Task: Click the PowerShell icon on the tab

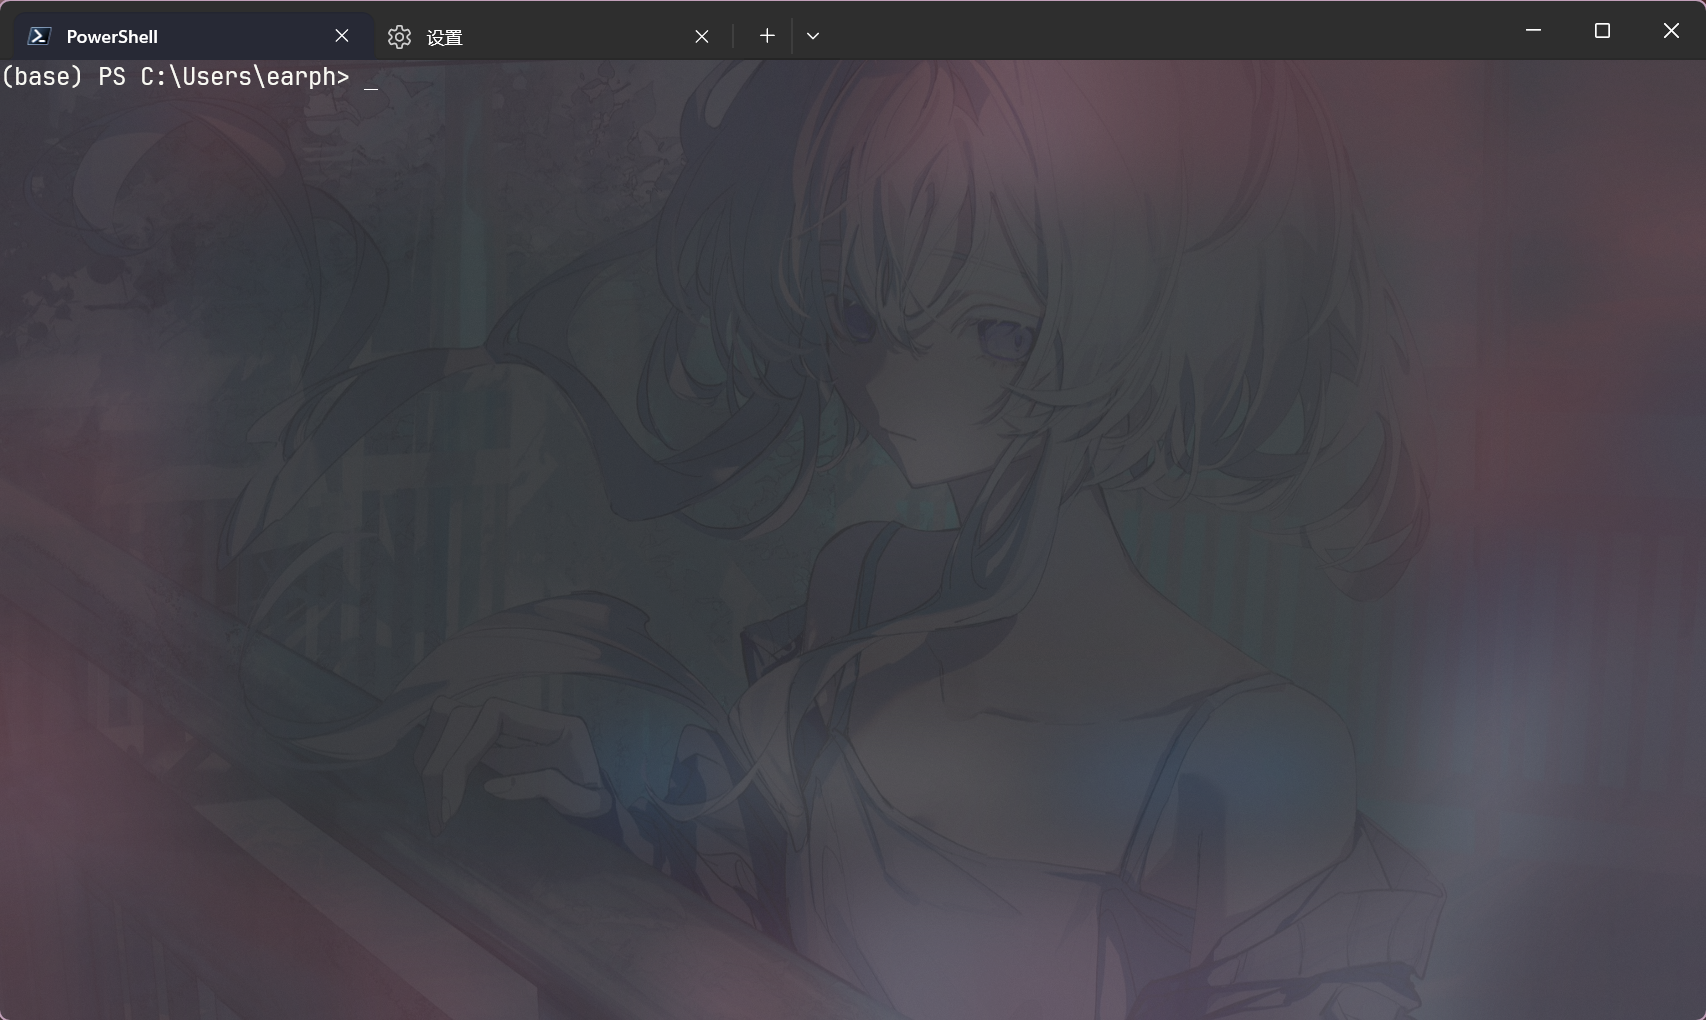Action: coord(39,36)
